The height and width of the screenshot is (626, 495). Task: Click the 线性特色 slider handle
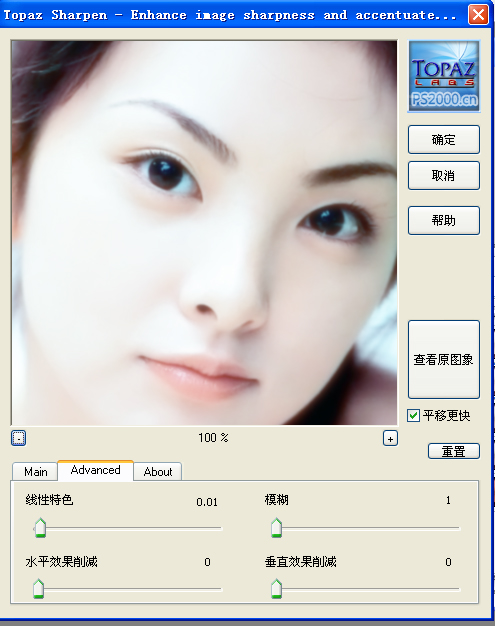[40, 527]
